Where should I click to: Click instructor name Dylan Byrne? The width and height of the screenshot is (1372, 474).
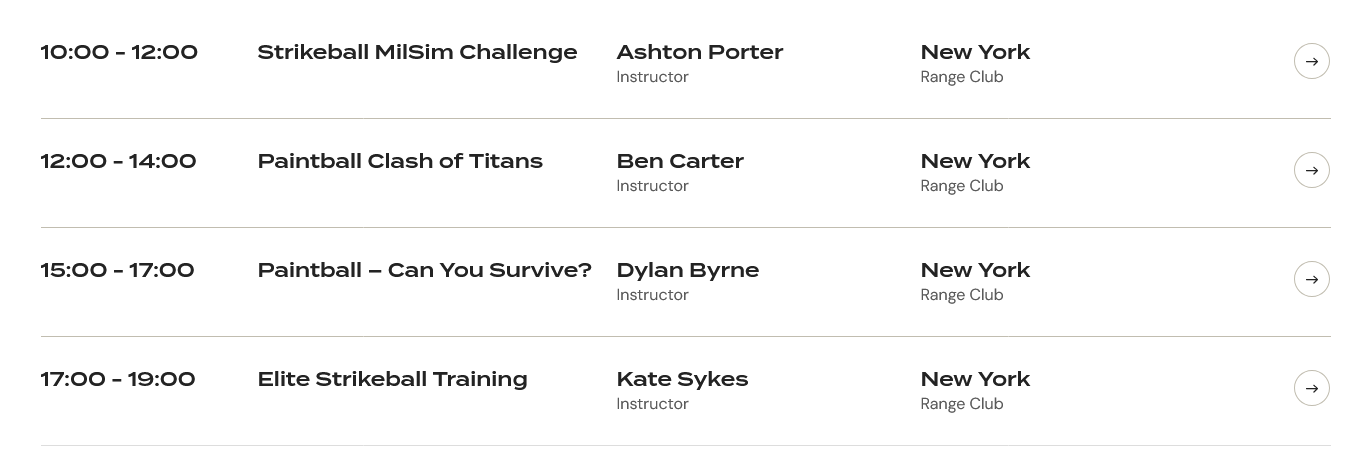tap(688, 270)
